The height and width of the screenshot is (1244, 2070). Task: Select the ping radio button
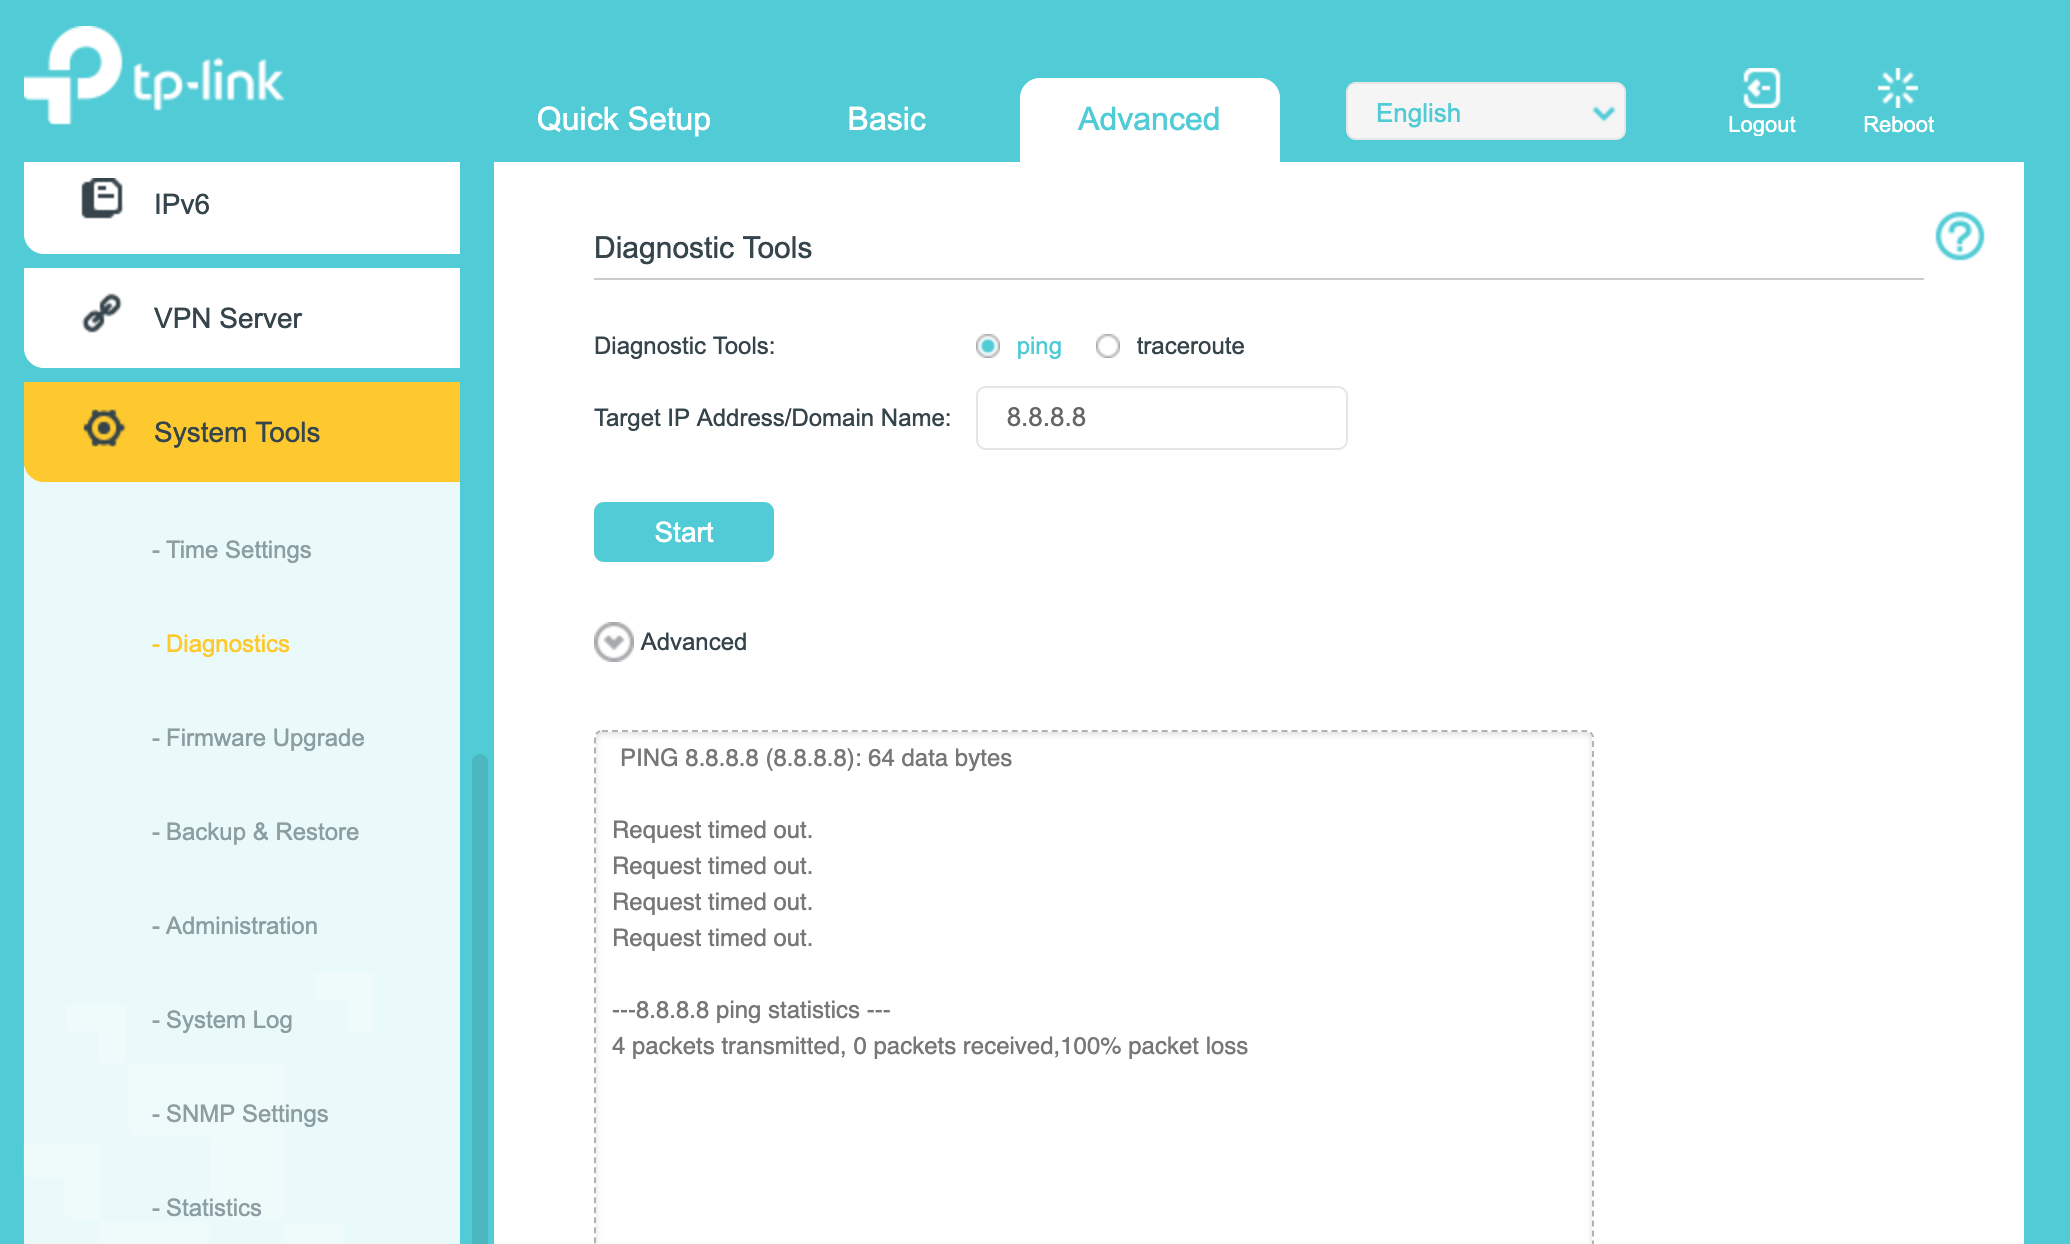click(x=988, y=346)
